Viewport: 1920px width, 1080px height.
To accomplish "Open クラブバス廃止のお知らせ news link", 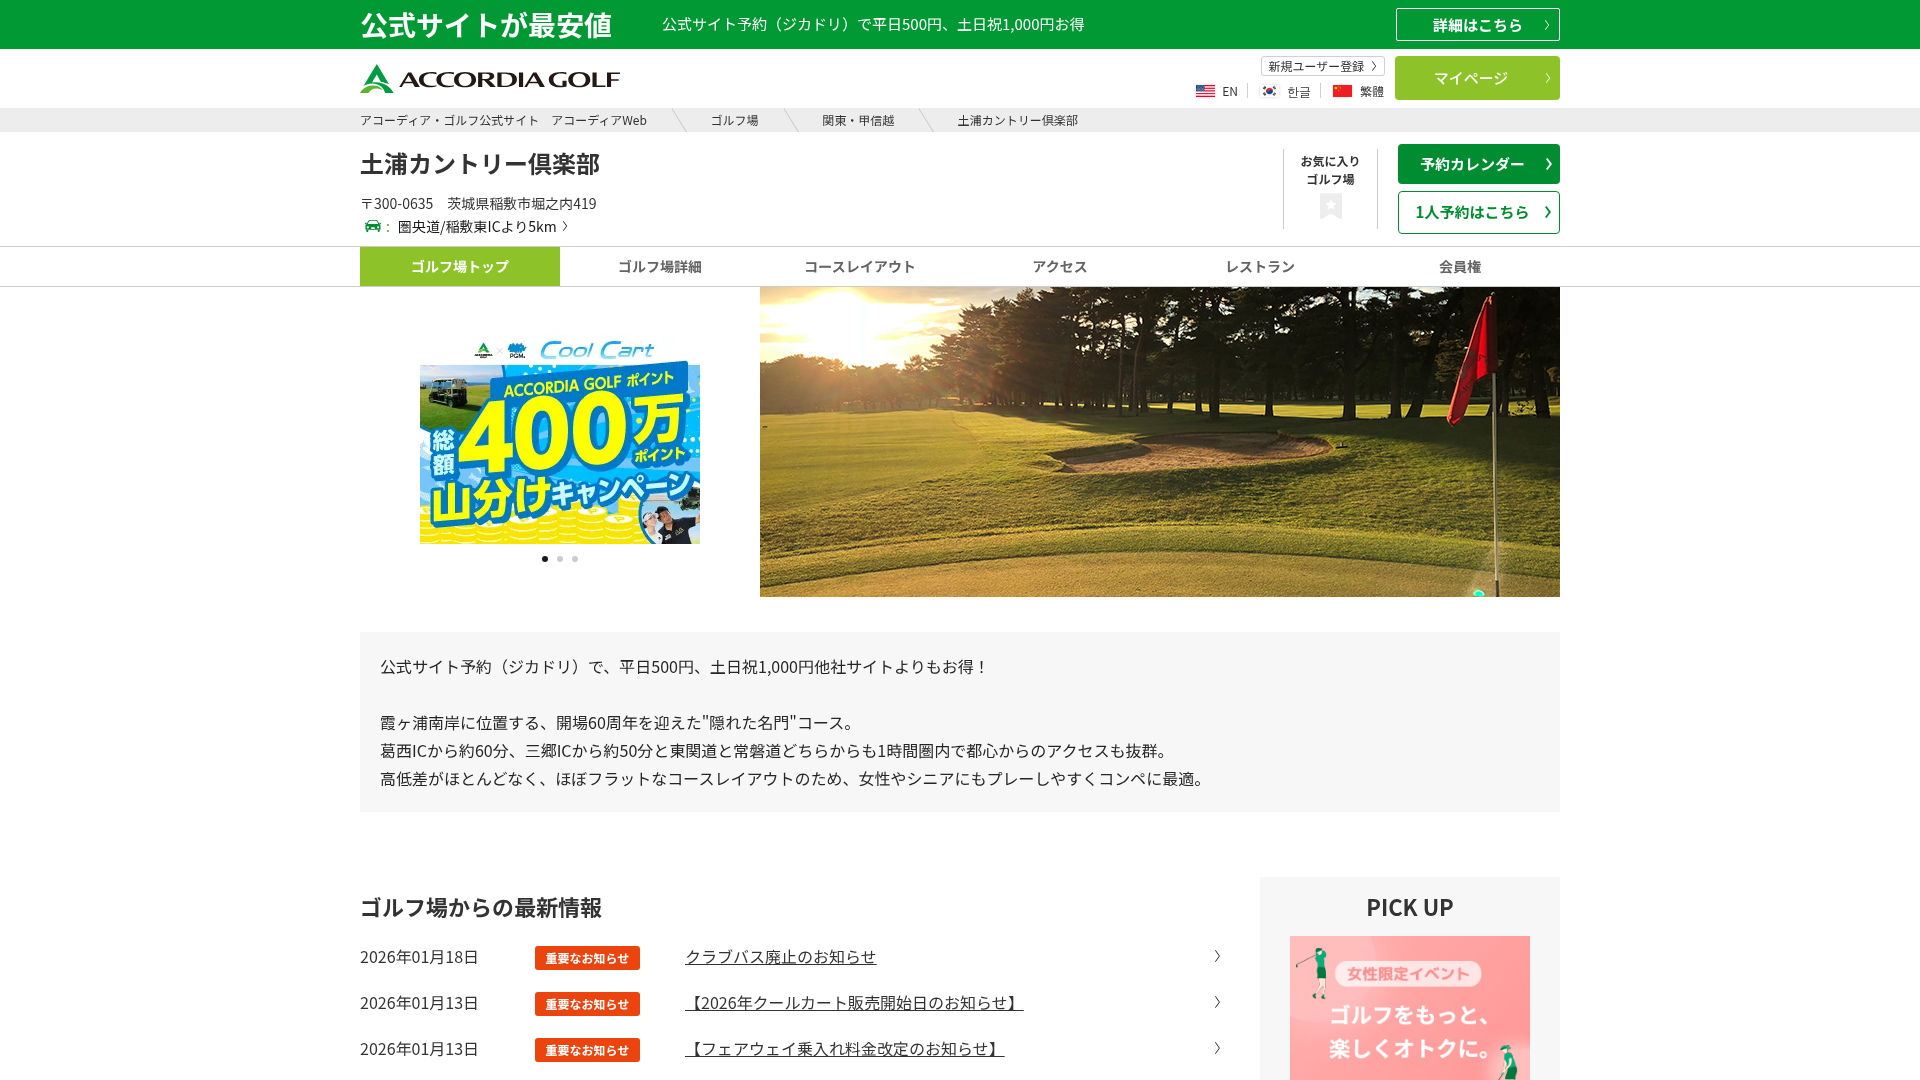I will pyautogui.click(x=780, y=957).
